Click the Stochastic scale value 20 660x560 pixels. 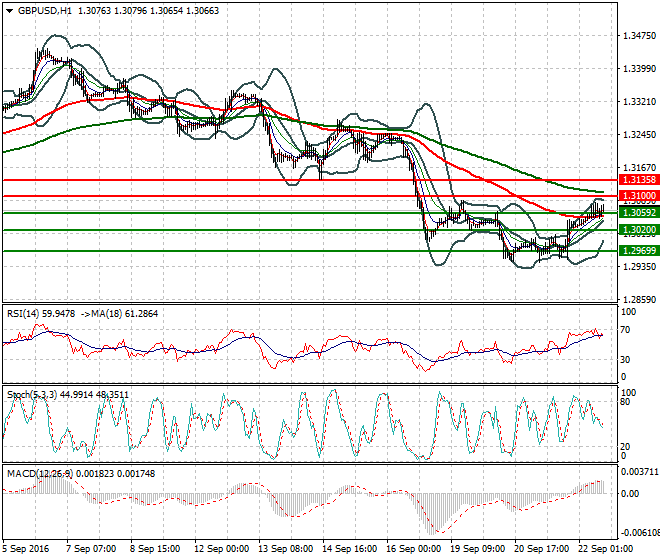[x=625, y=446]
